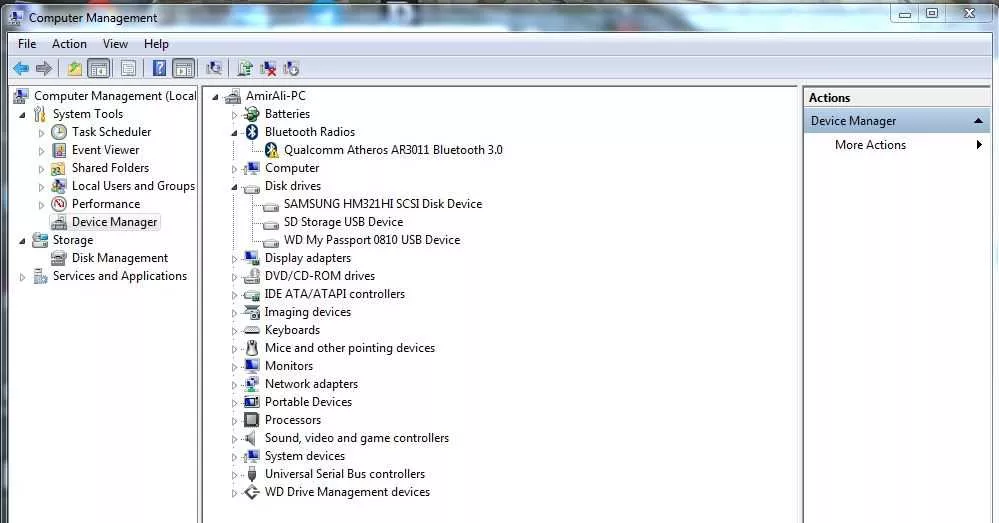The width and height of the screenshot is (999, 523).
Task: Click the Back arrow toolbar icon
Action: tap(21, 68)
